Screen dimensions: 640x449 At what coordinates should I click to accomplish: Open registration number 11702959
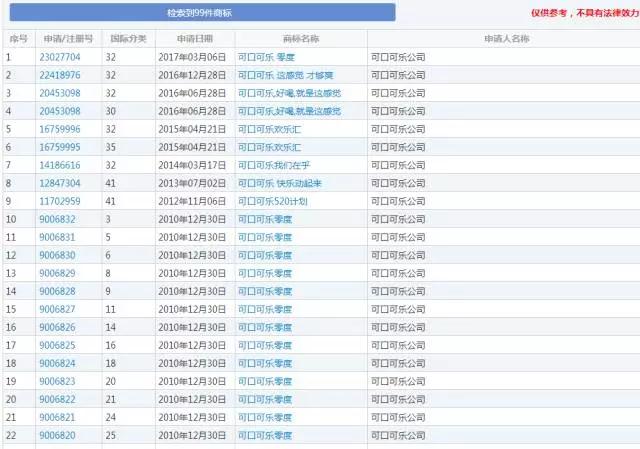(x=59, y=201)
